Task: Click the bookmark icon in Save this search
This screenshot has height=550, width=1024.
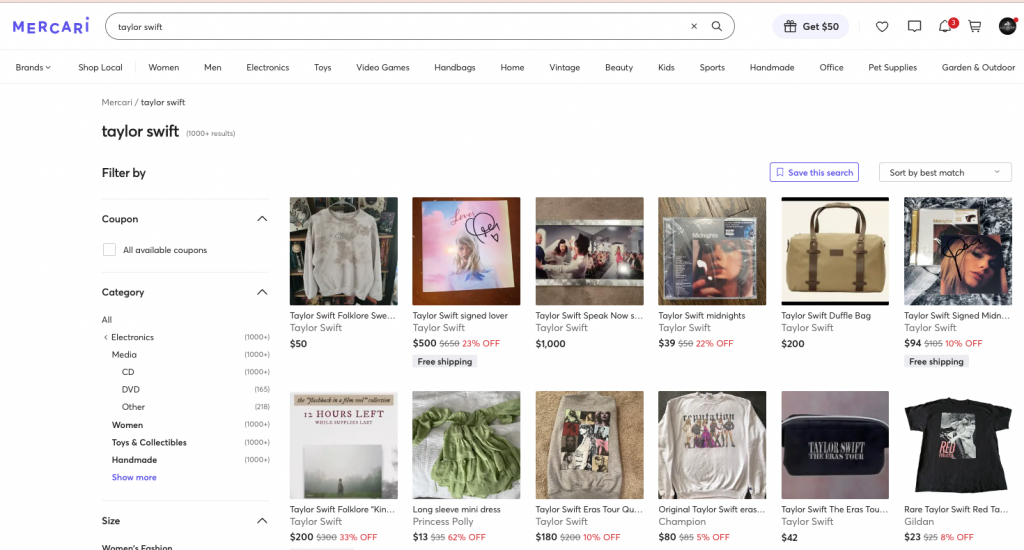Action: pos(780,172)
